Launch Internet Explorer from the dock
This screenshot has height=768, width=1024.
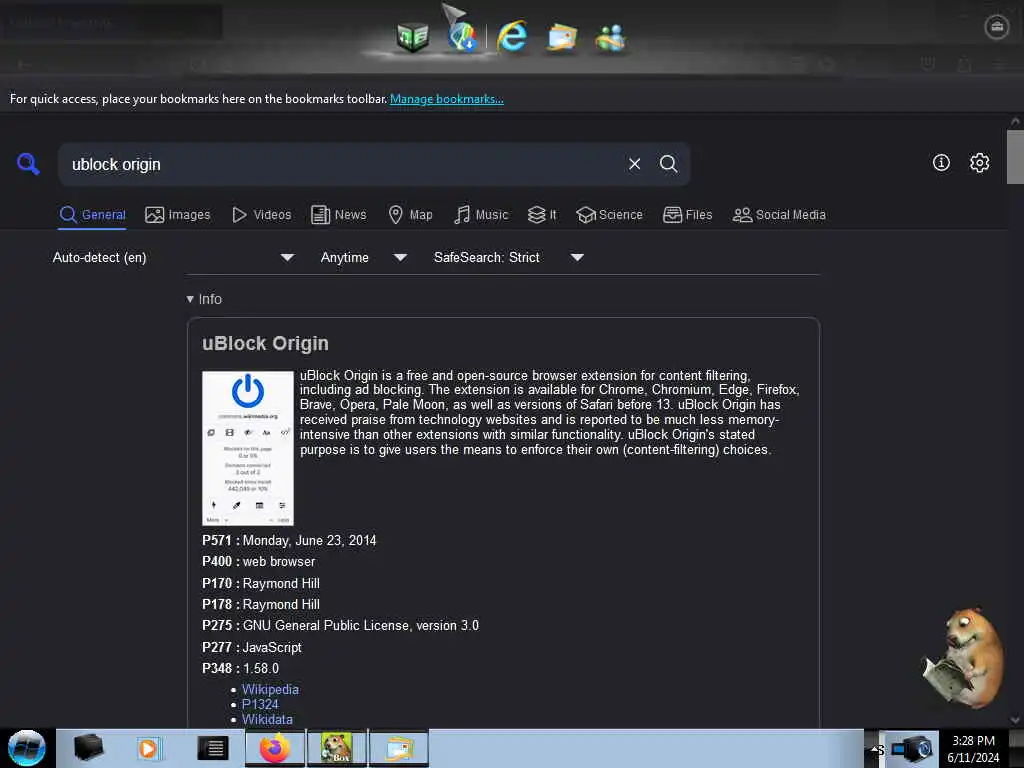512,36
